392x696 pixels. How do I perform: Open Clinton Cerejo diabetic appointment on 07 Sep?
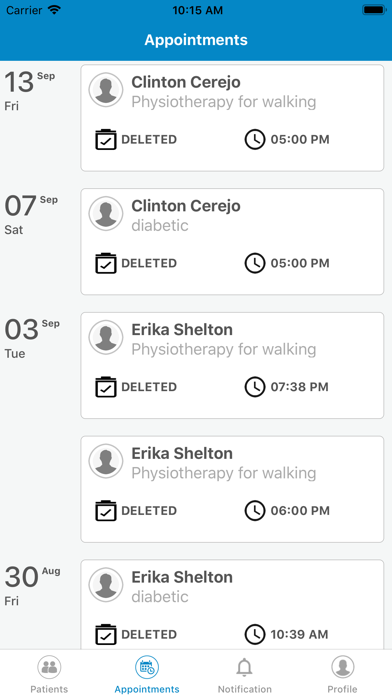tap(232, 241)
